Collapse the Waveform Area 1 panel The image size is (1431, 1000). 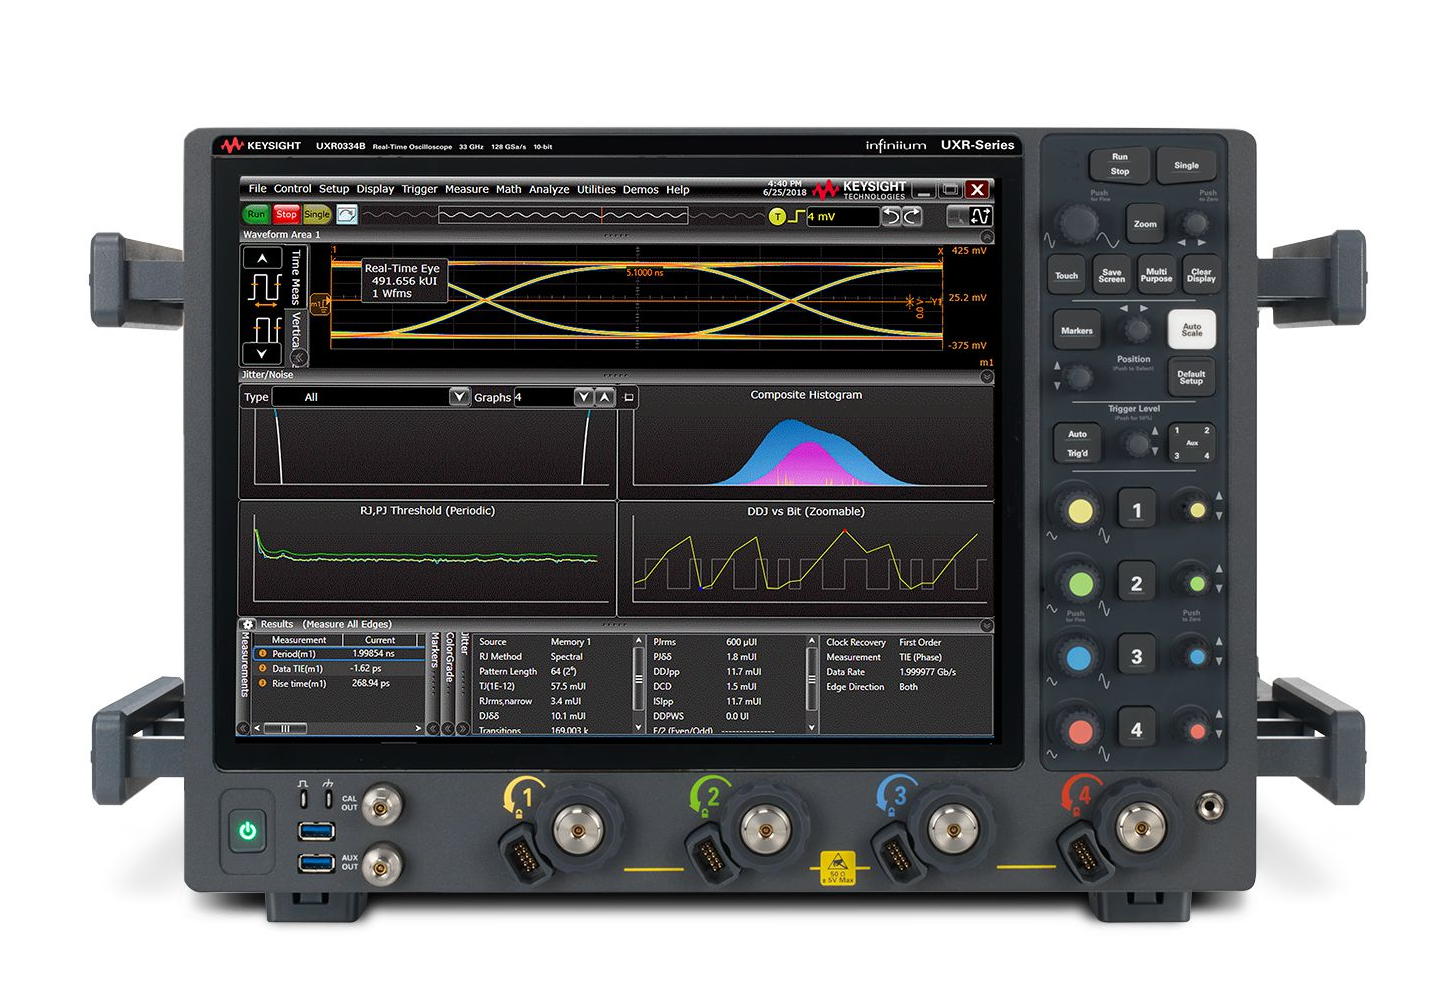pyautogui.click(x=987, y=236)
